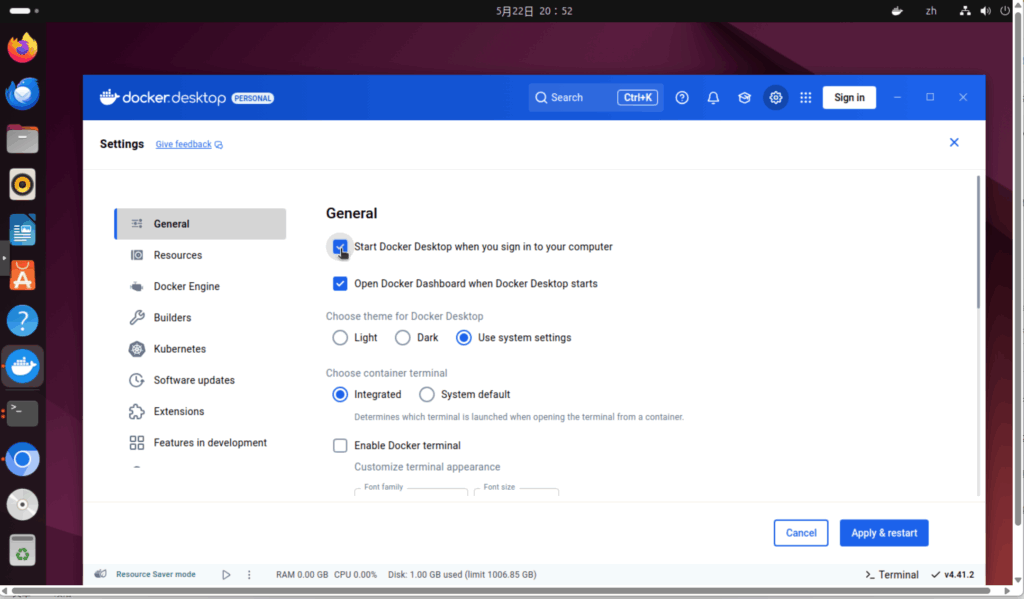Image resolution: width=1024 pixels, height=599 pixels.
Task: Click the volume icon in top bar
Action: (985, 10)
